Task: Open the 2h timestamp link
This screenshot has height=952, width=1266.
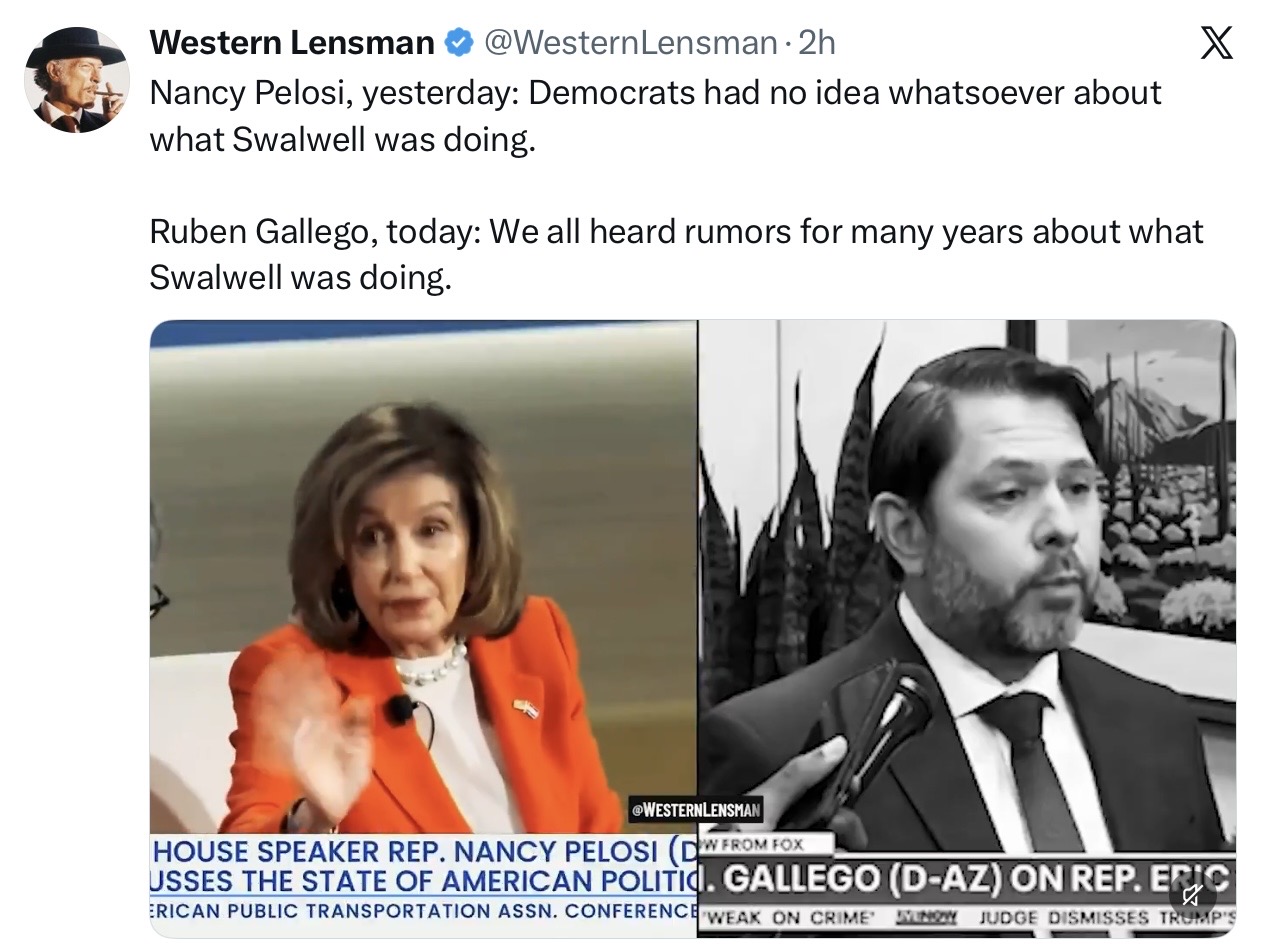Action: [x=817, y=42]
